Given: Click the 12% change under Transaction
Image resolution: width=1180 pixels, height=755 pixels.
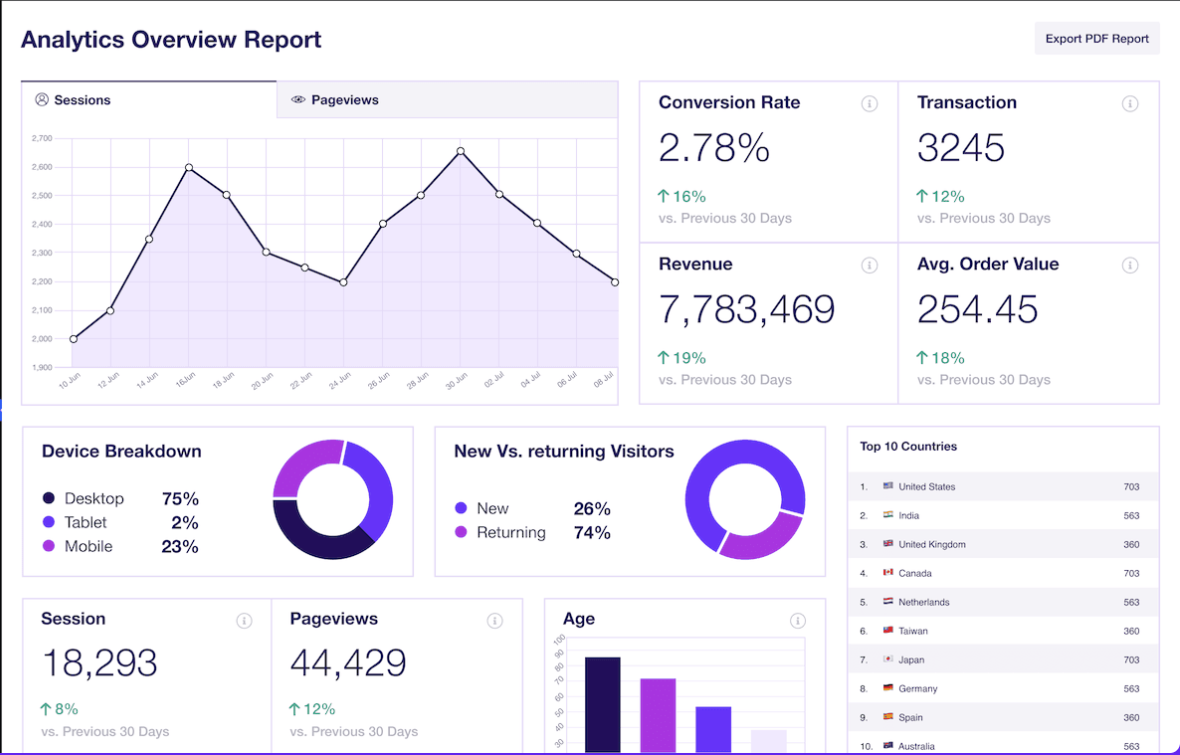Looking at the screenshot, I should tap(940, 196).
